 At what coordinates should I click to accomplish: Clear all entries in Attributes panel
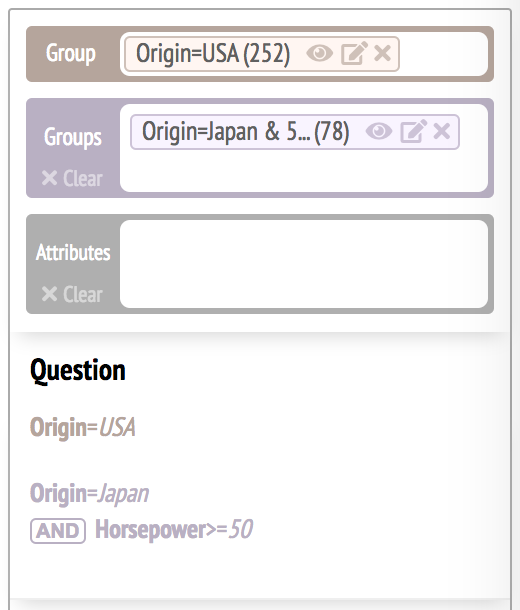tap(72, 294)
